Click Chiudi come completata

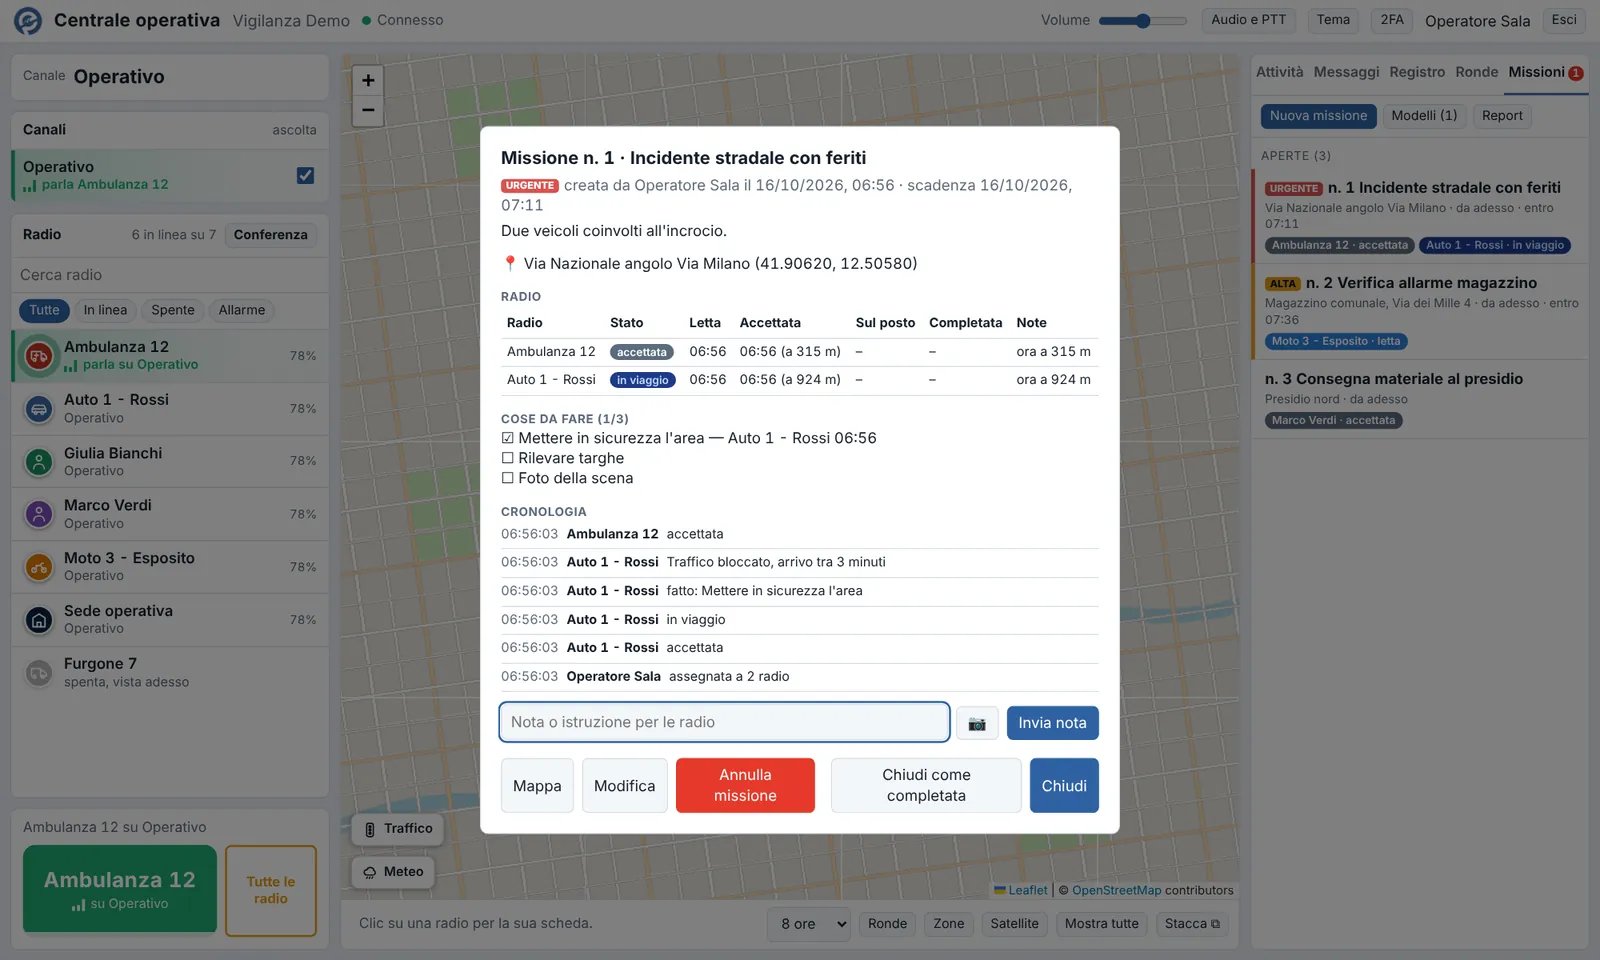click(x=926, y=785)
